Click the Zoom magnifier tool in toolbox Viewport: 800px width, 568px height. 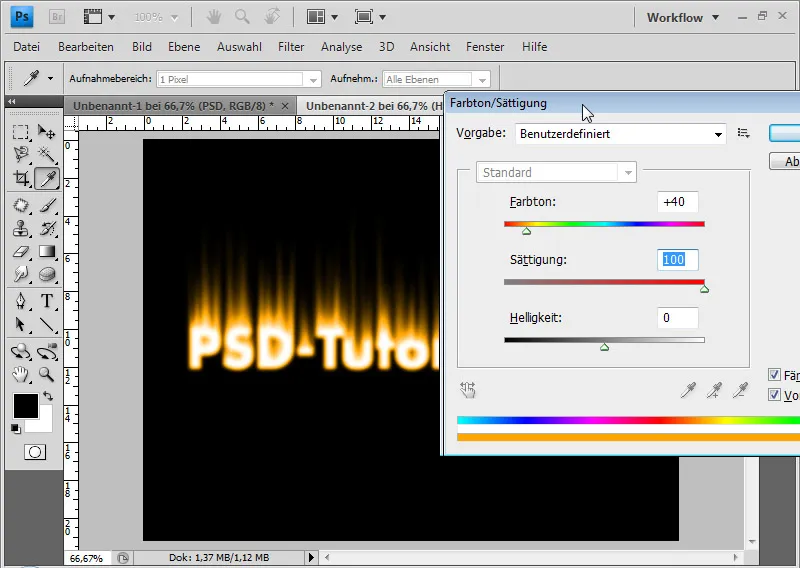tap(46, 374)
